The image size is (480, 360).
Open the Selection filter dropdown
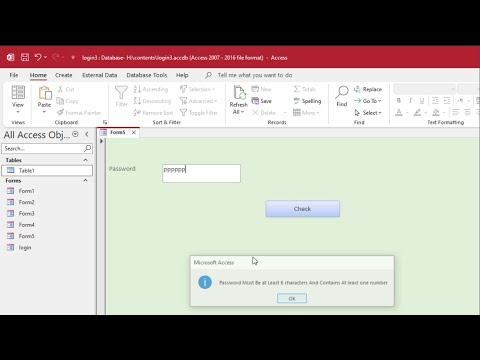(197, 89)
